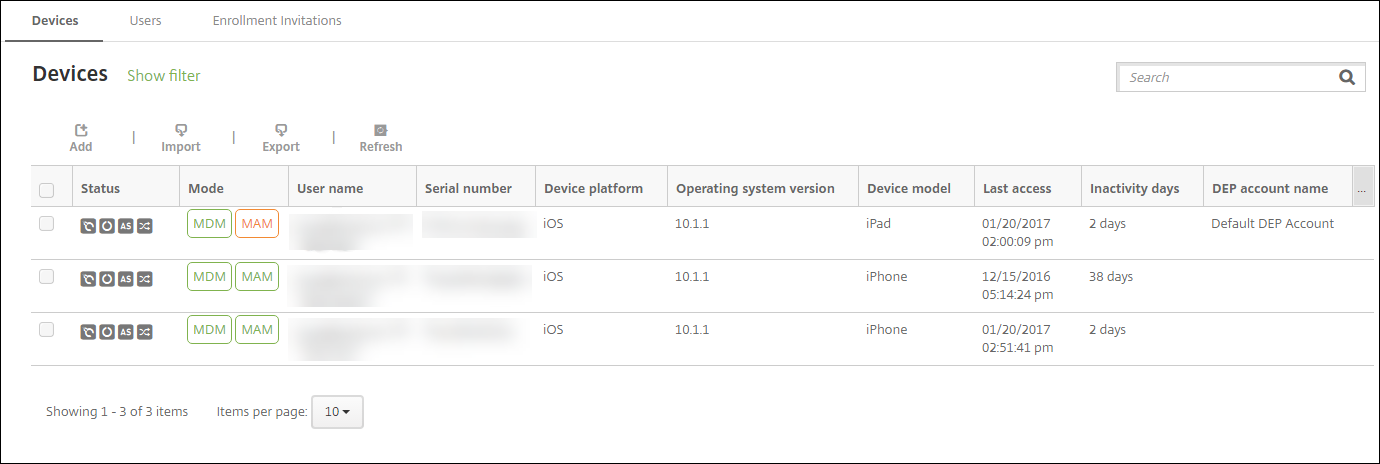This screenshot has width=1380, height=464.
Task: Refresh the devices list
Action: (381, 131)
